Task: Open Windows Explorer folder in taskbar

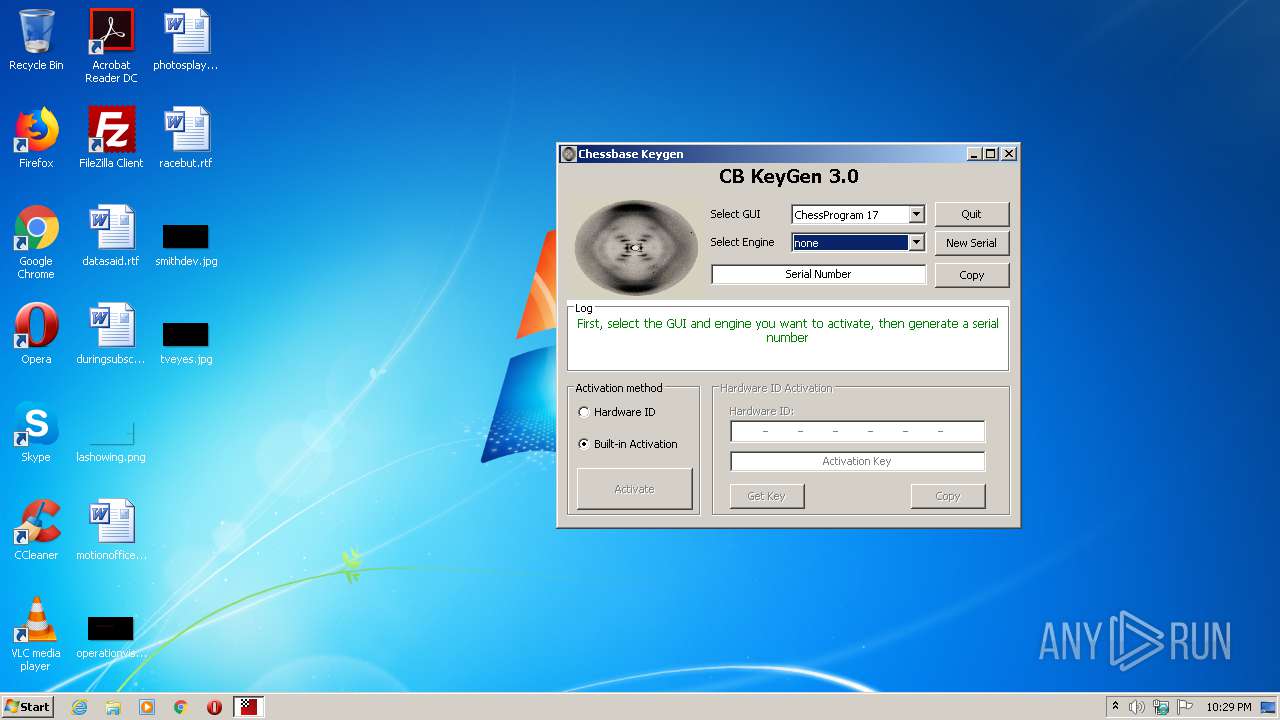Action: pos(113,707)
